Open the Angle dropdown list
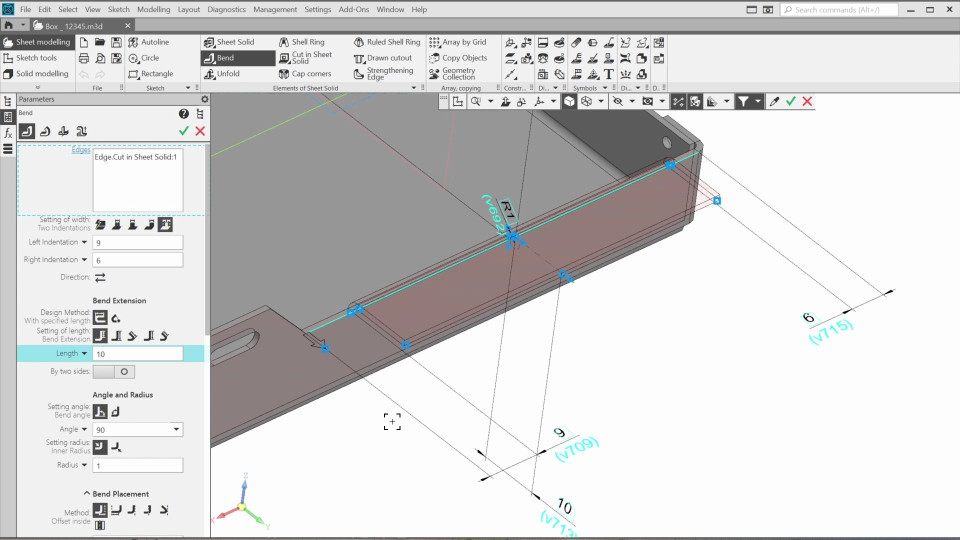 (x=177, y=430)
